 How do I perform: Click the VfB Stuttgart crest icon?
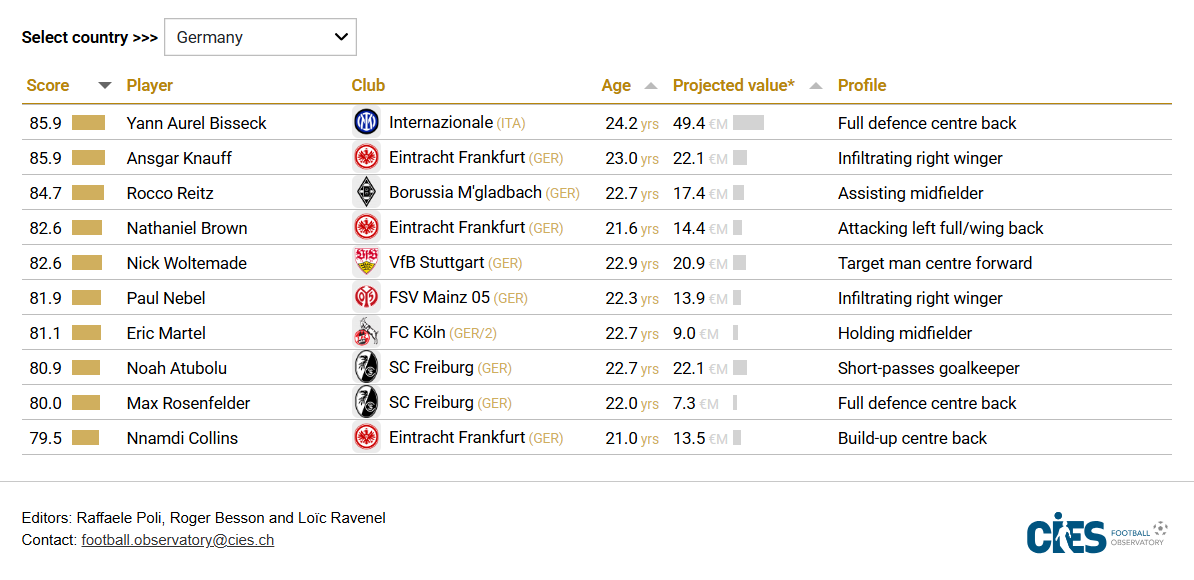366,263
